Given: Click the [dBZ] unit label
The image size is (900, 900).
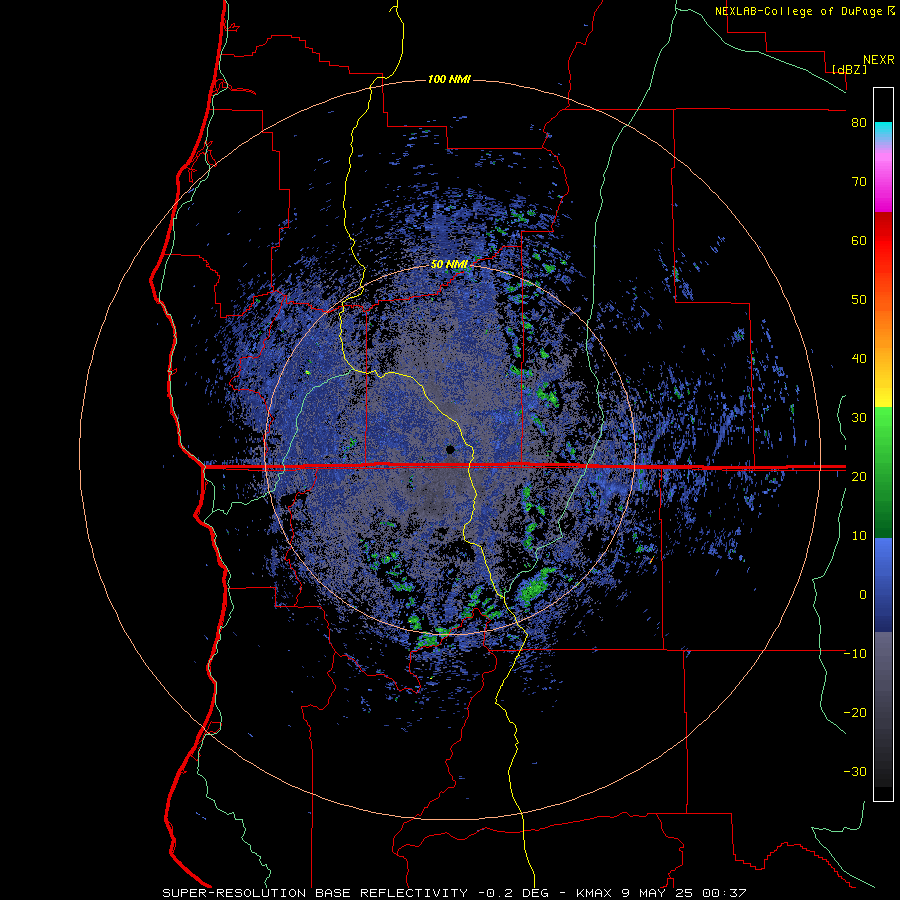Looking at the screenshot, I should click(x=849, y=69).
